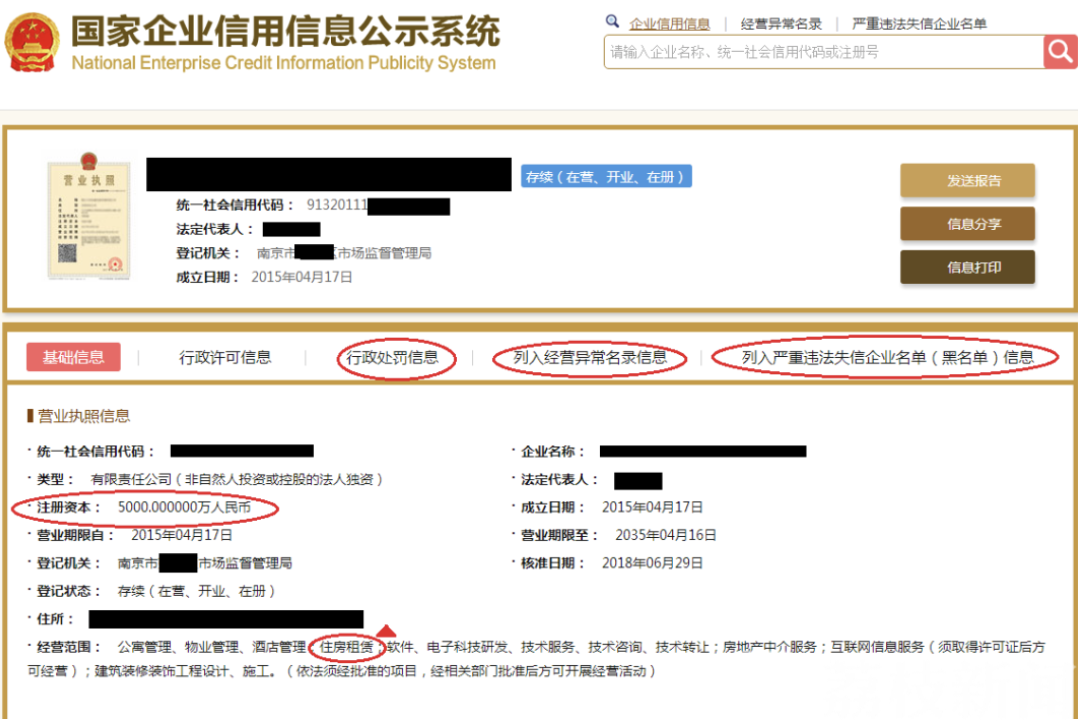Screen dimensions: 1078x728
Task: Open the 行政处罚信息 tab
Action: (393, 357)
